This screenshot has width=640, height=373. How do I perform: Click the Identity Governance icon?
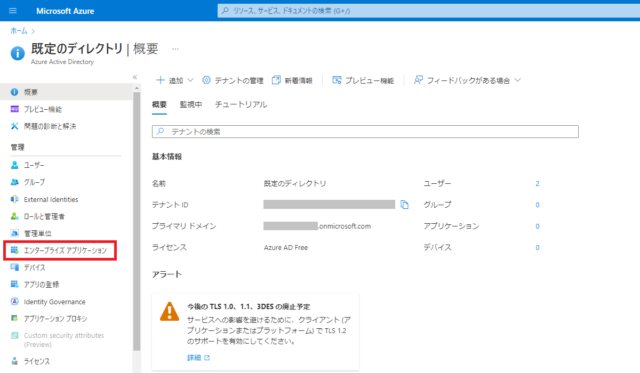tap(14, 302)
